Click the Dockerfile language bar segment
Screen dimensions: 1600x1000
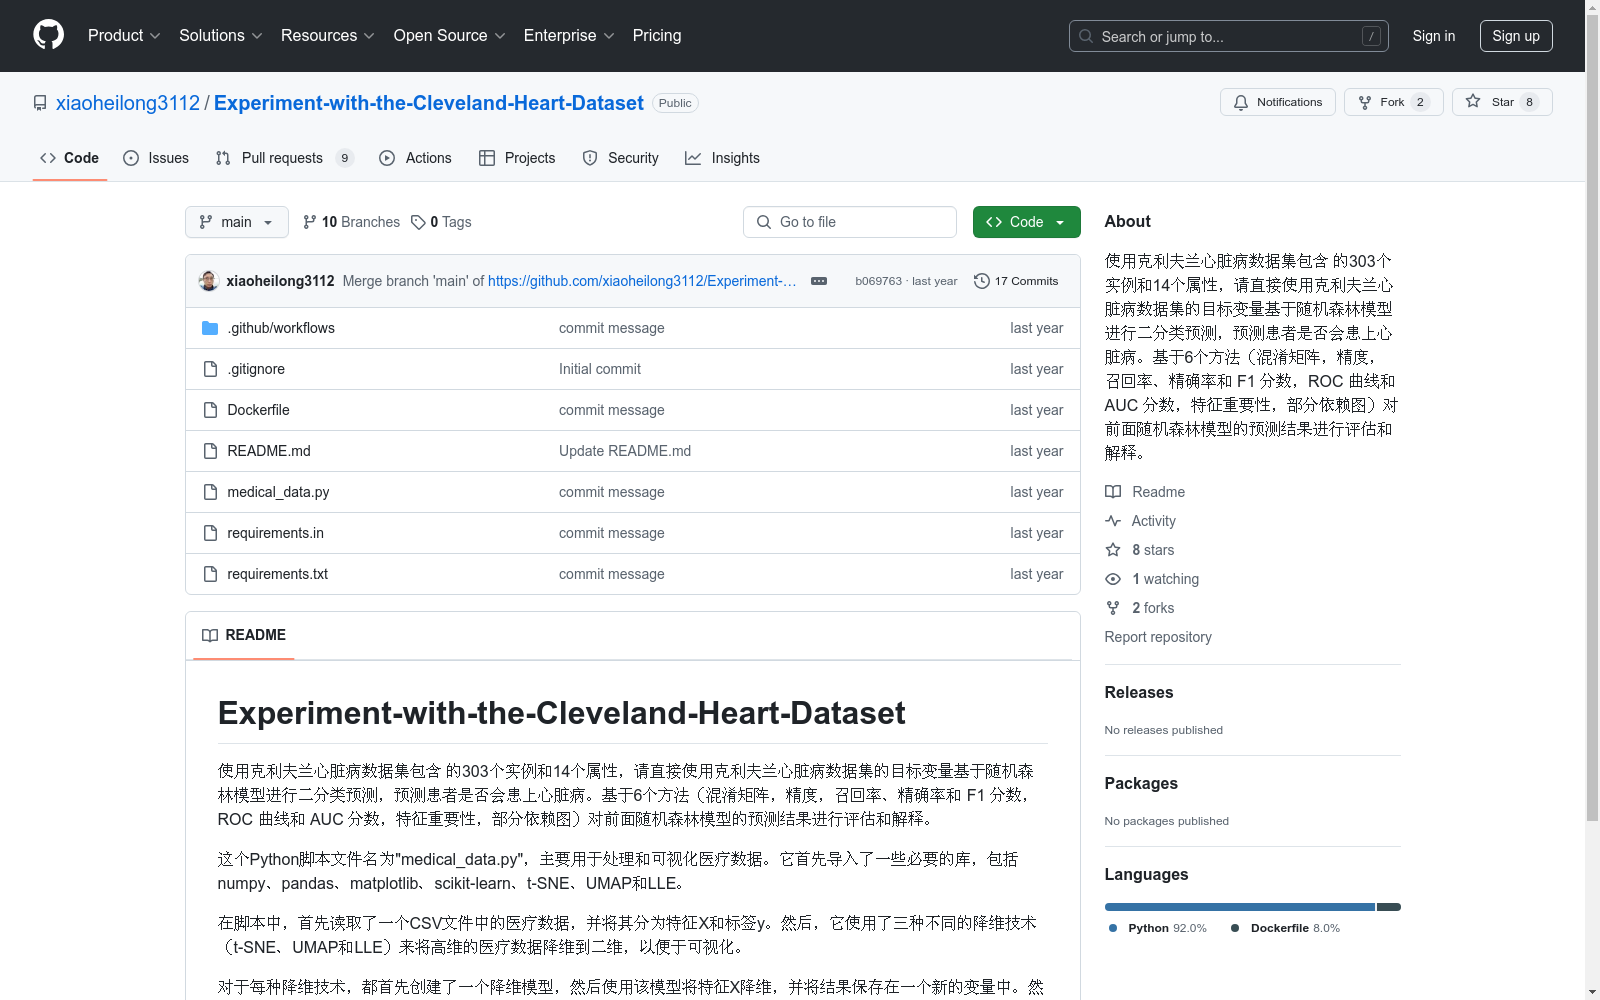click(x=1389, y=907)
